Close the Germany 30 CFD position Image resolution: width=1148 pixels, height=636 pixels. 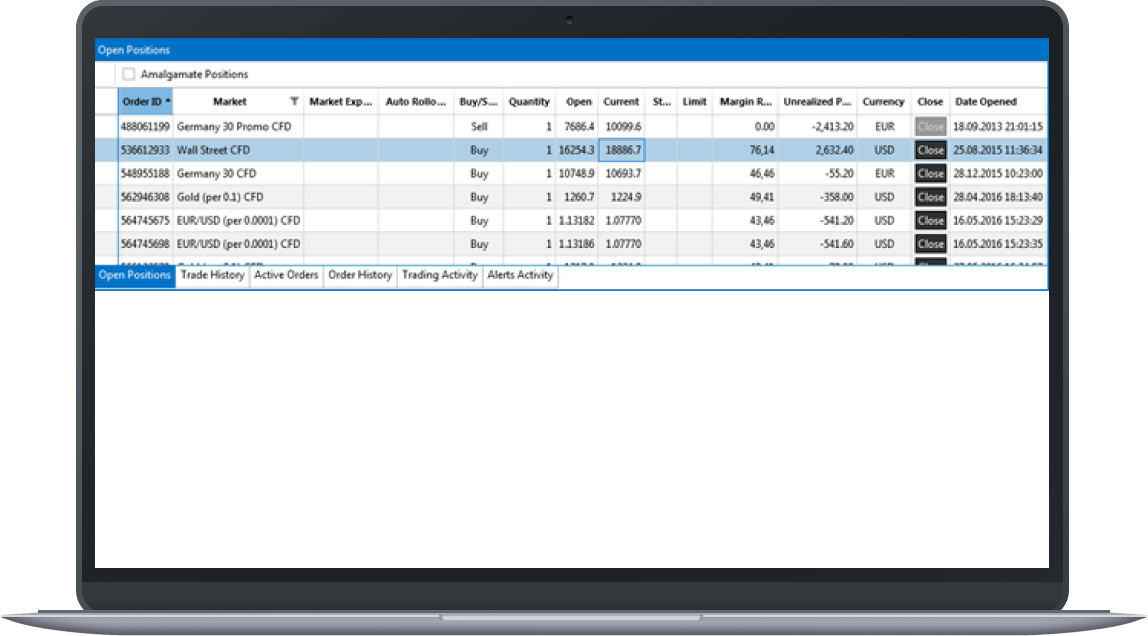point(930,173)
